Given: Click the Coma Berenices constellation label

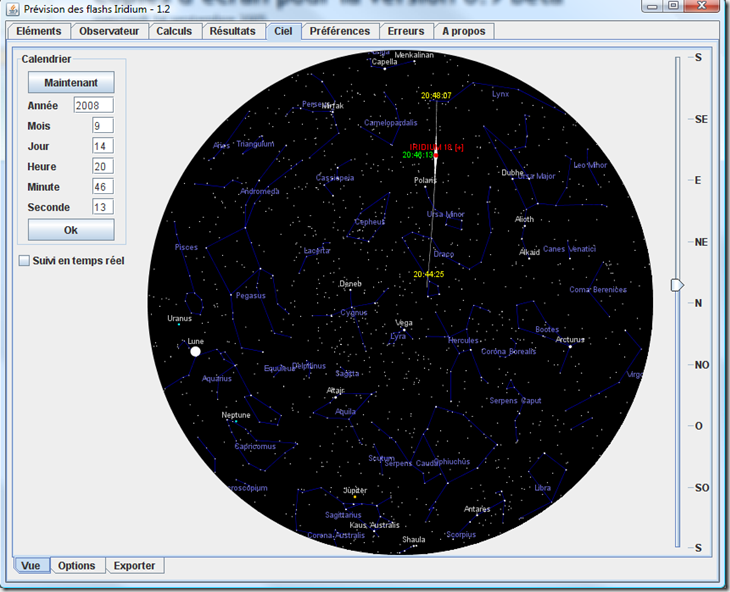Looking at the screenshot, I should click(598, 289).
